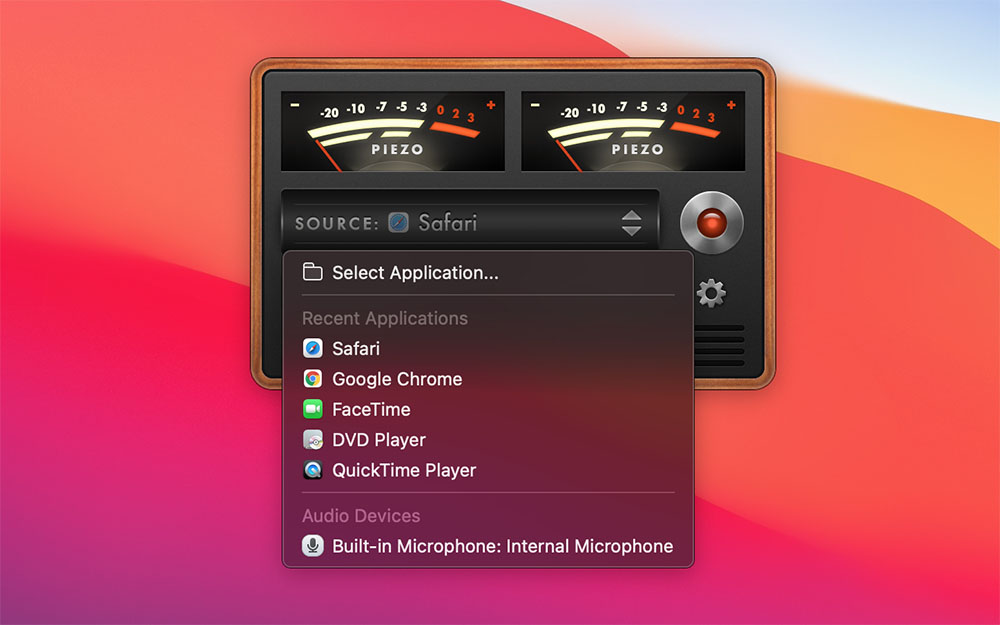The width and height of the screenshot is (1000, 625).
Task: Open Piezo settings gear icon
Action: 711,293
